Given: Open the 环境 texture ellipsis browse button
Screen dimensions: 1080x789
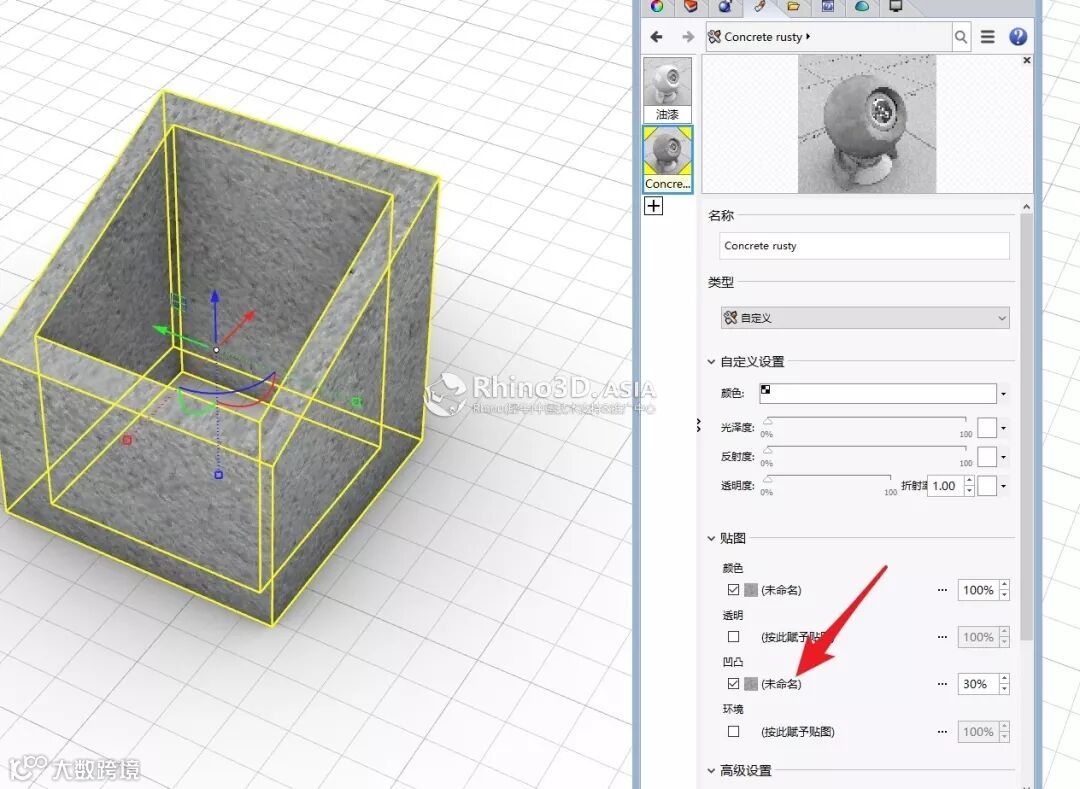Looking at the screenshot, I should tap(942, 731).
